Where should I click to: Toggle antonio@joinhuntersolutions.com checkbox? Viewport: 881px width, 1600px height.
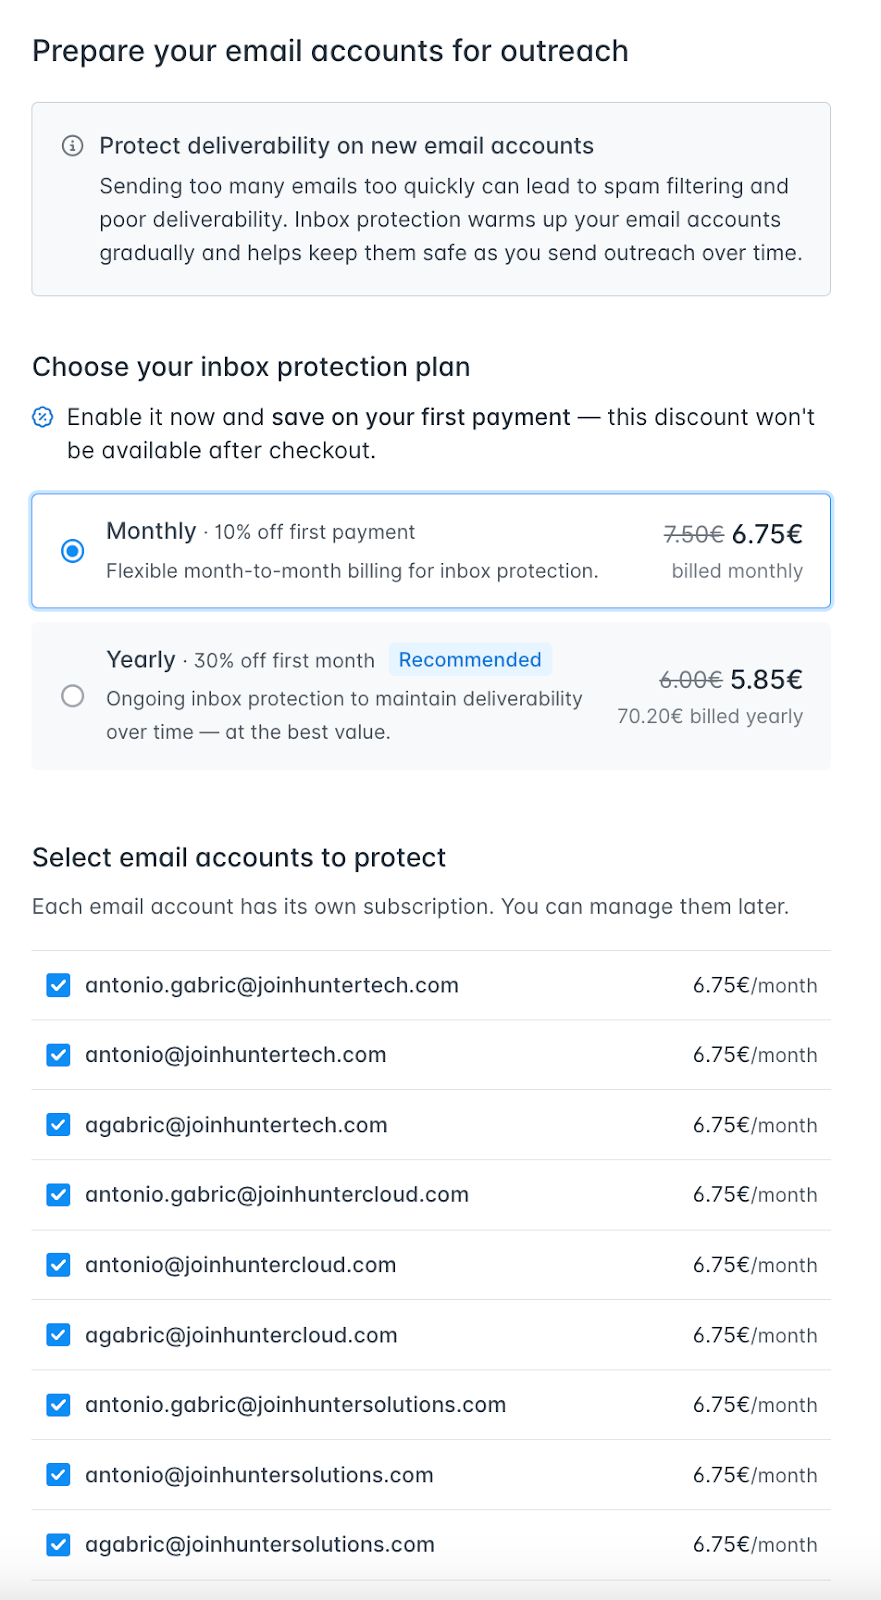59,1475
